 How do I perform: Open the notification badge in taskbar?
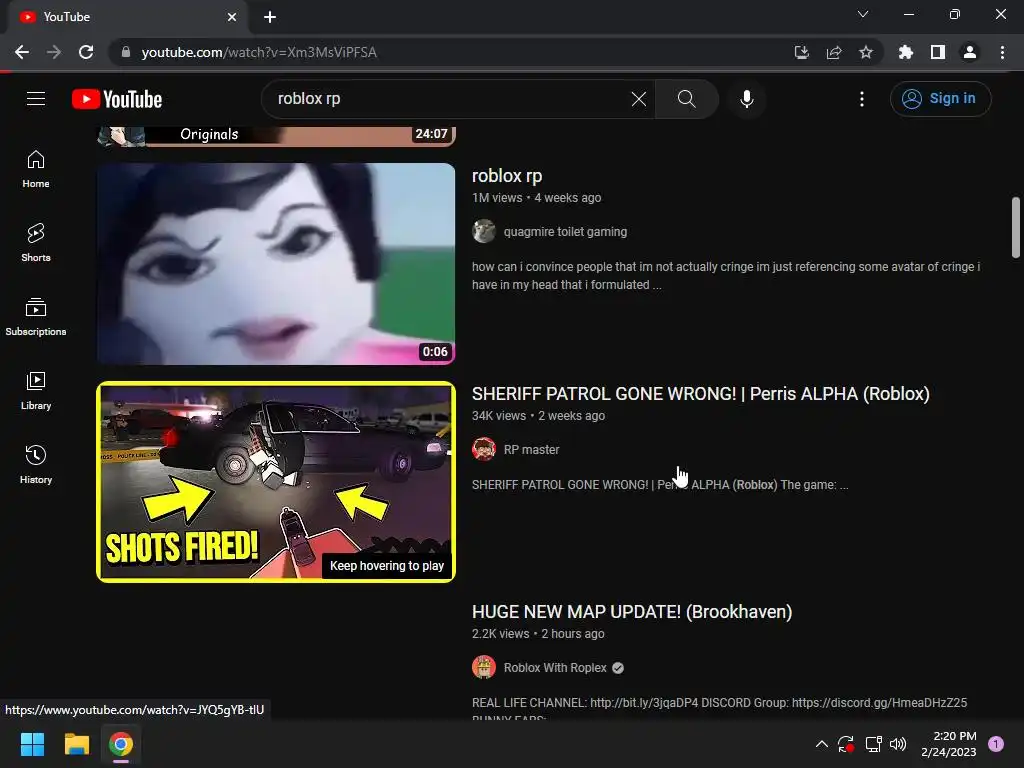[996, 744]
